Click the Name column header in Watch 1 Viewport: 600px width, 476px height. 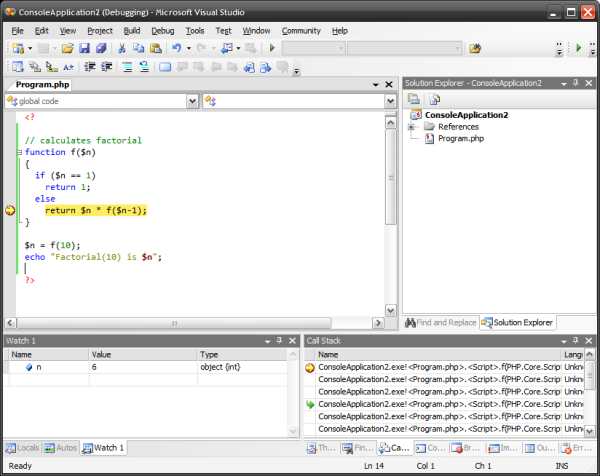pos(49,355)
